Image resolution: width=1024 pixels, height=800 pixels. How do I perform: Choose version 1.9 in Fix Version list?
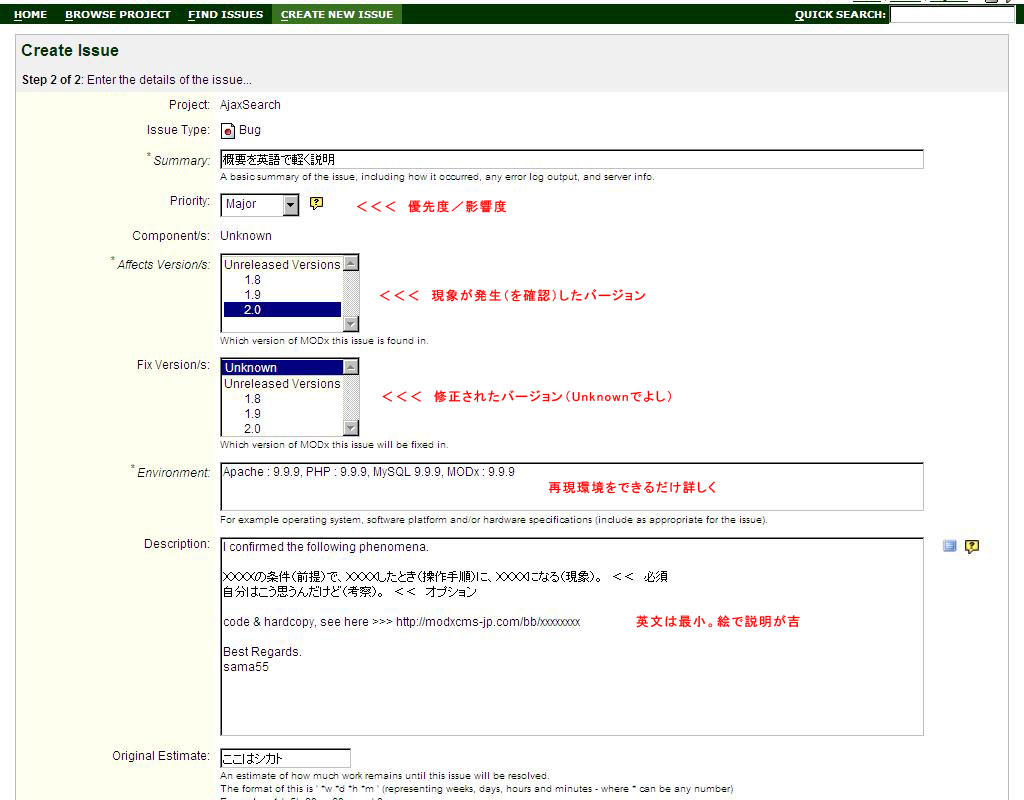click(253, 413)
